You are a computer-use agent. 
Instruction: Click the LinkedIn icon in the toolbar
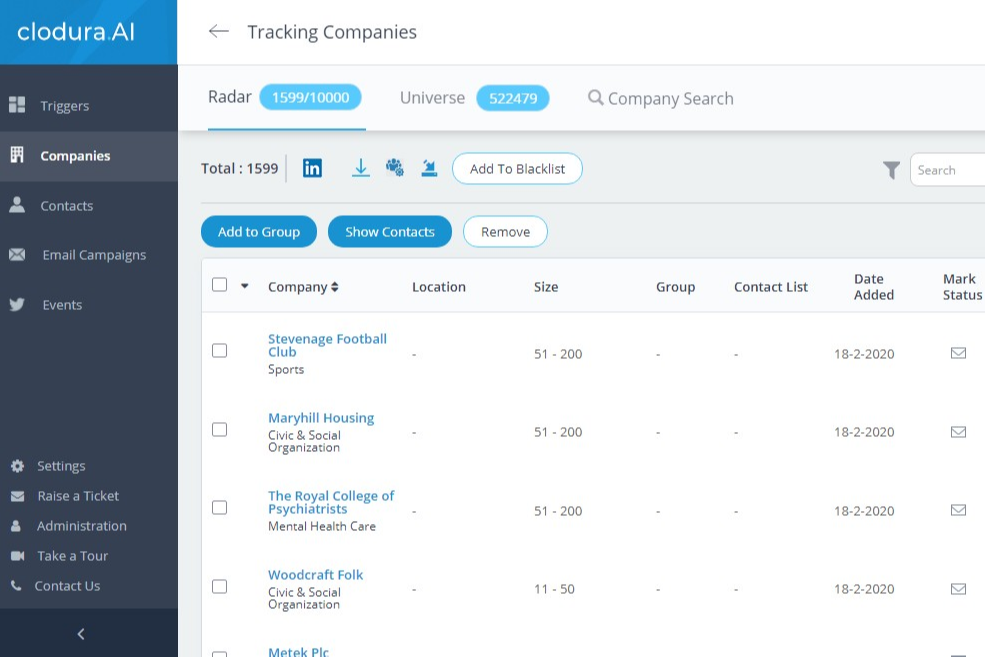click(312, 168)
